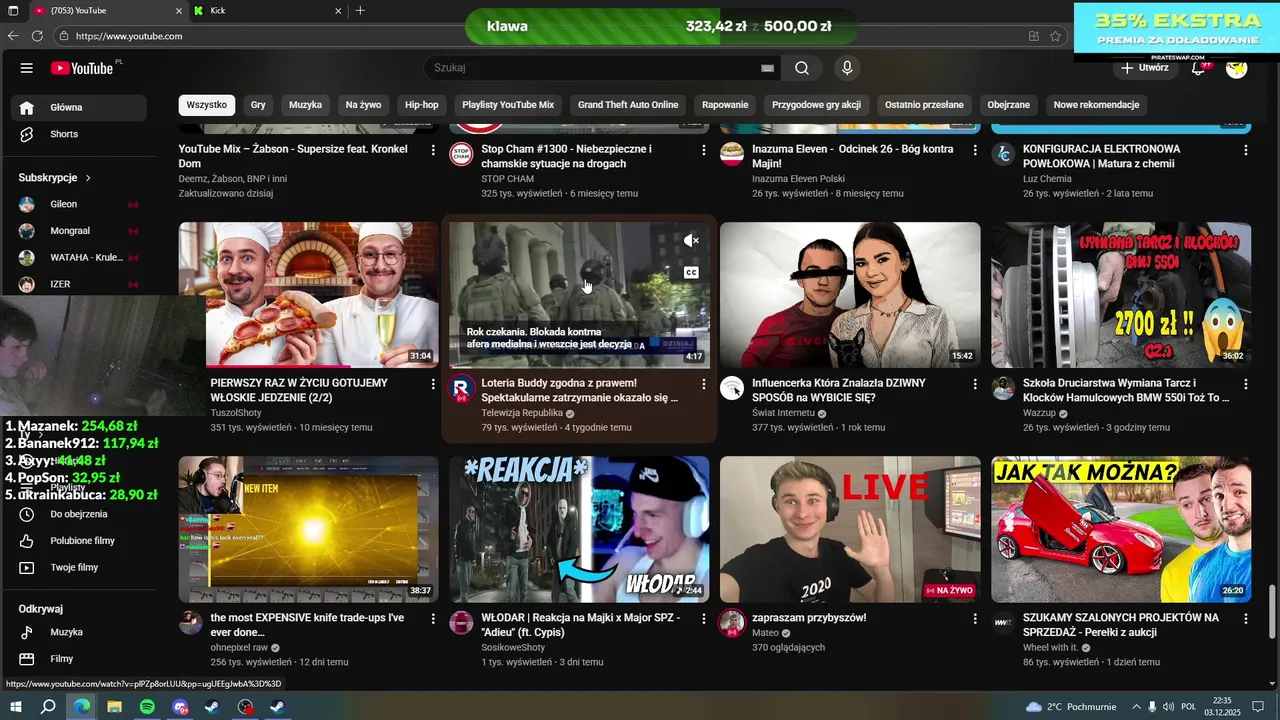Open Muzyka under Odkrywaj

coord(79,632)
